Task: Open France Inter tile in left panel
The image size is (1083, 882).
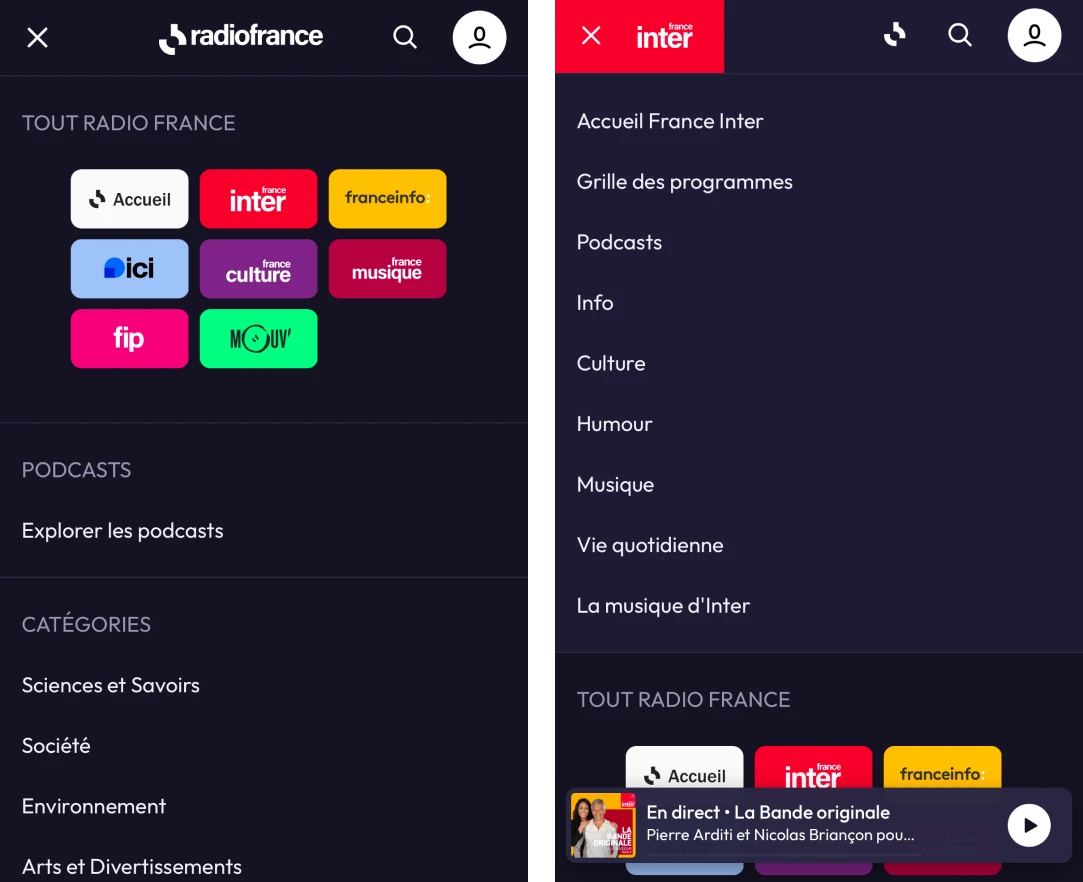Action: (258, 199)
